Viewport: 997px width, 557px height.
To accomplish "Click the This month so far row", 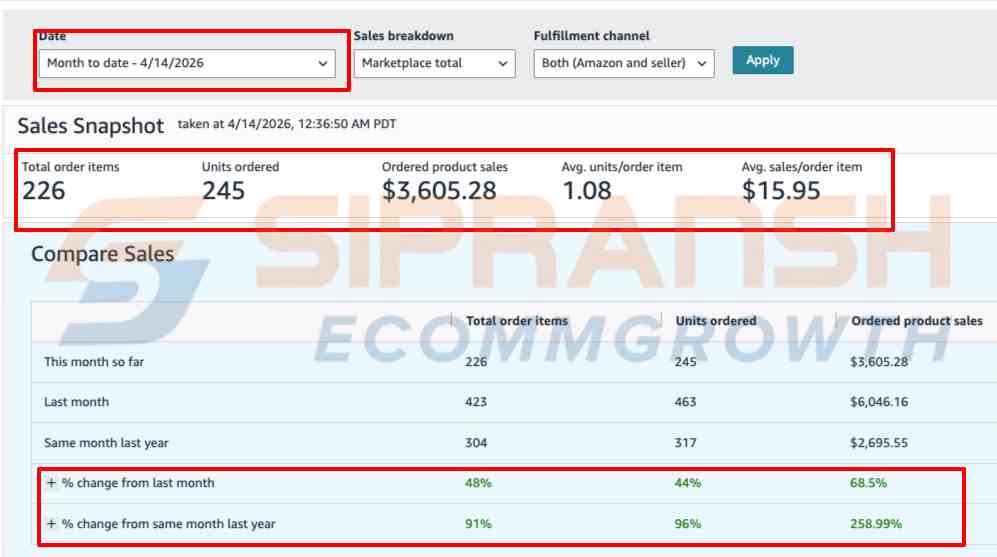I will tap(94, 362).
